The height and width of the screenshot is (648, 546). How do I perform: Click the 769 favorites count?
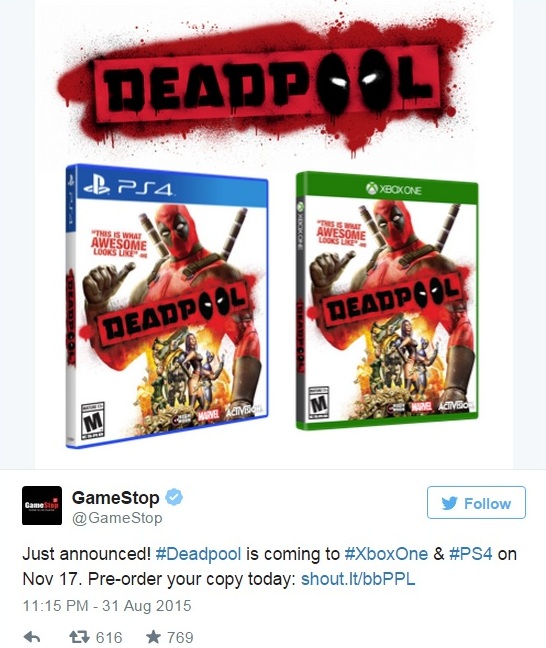click(180, 637)
